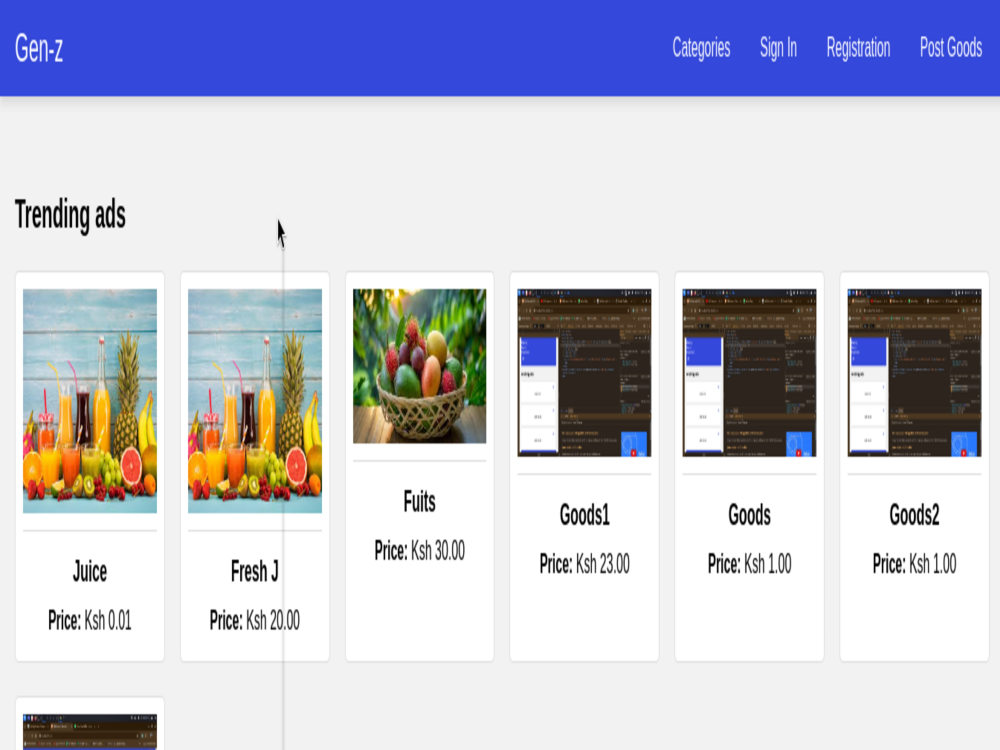Screen dimensions: 1000x750
Task: Select Post Goods in the navbar
Action: coord(950,48)
